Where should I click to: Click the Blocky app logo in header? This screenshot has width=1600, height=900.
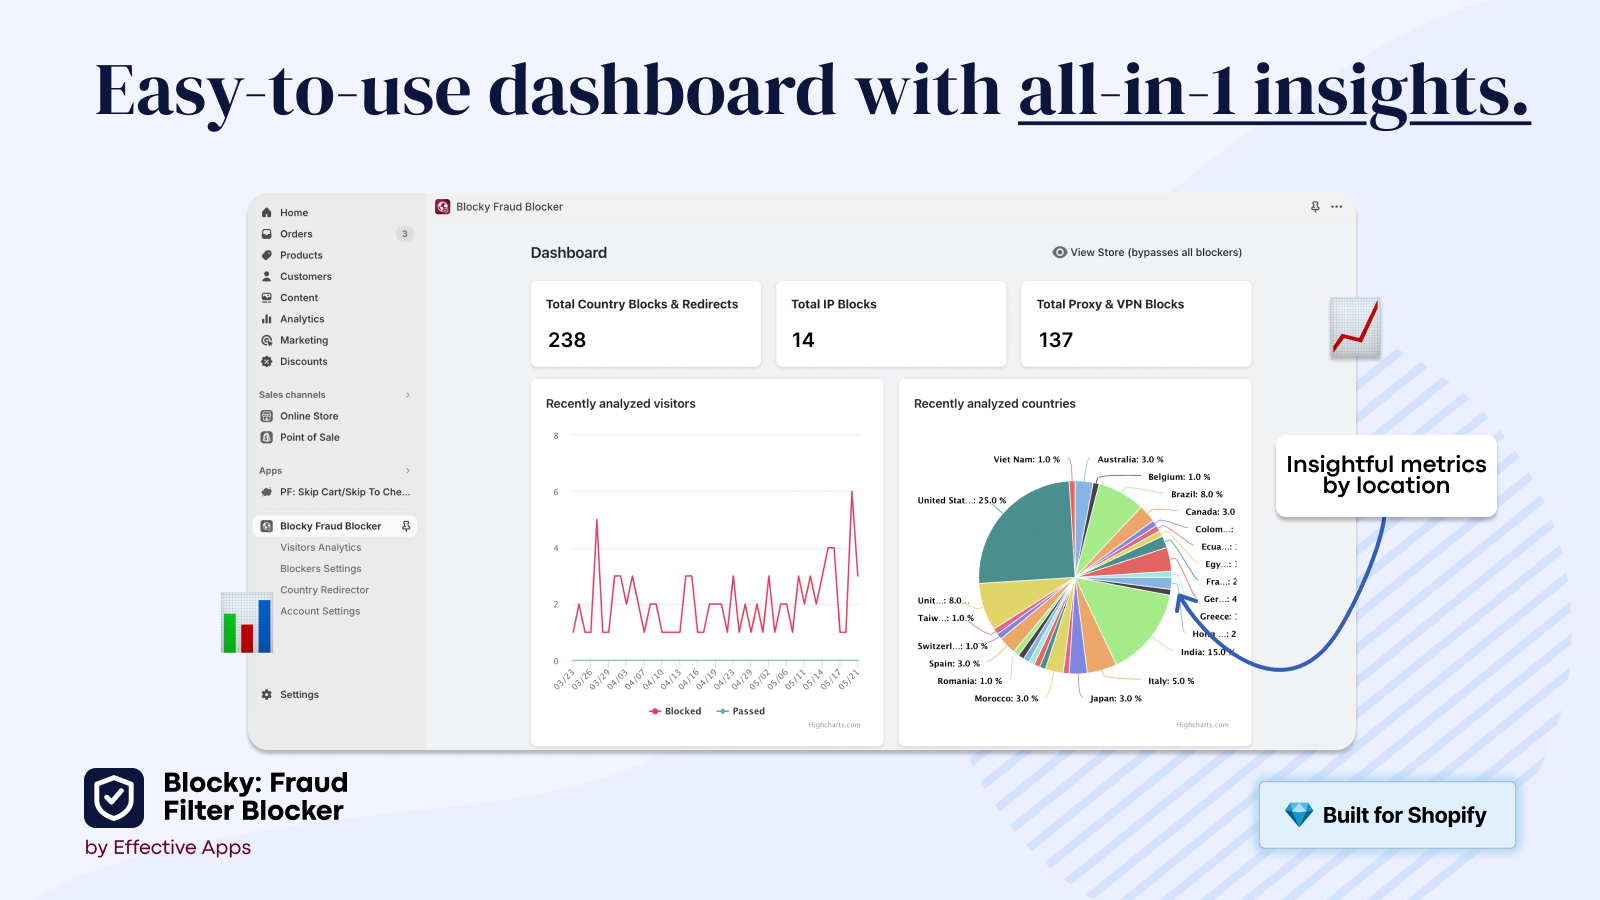[443, 207]
